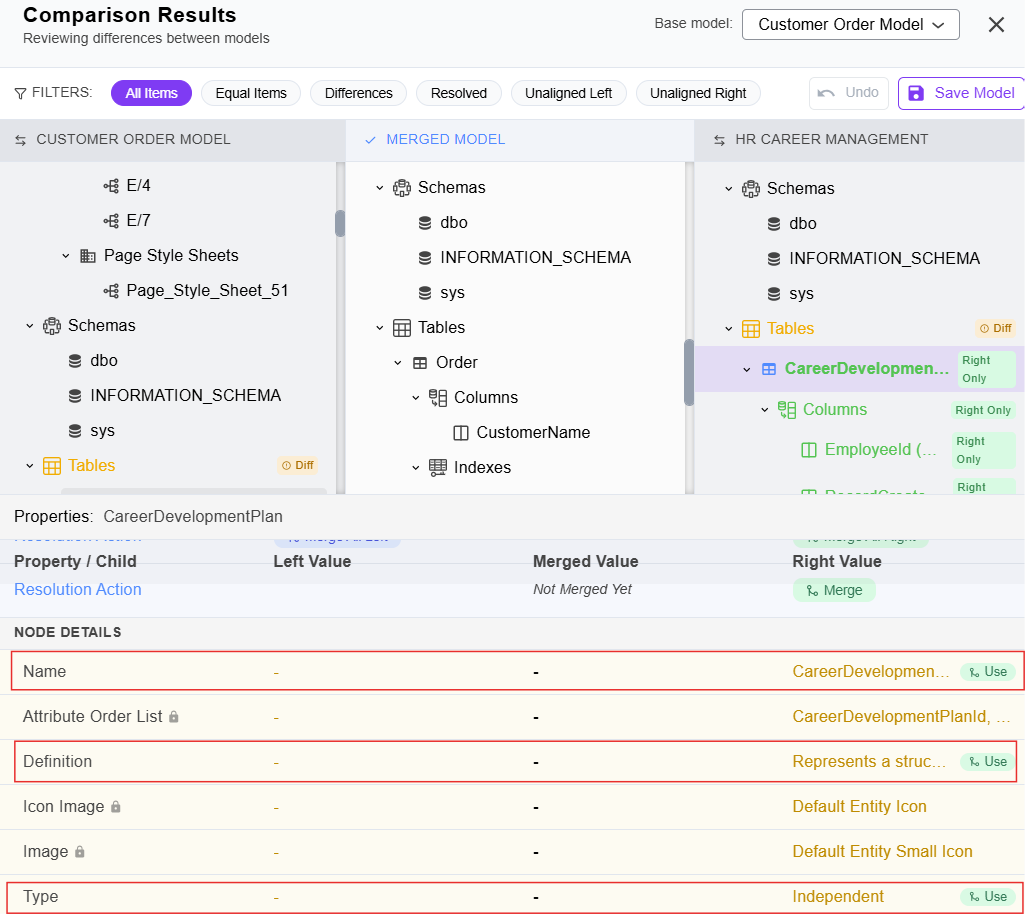The height and width of the screenshot is (915, 1025).
Task: Close the Comparison Results dialog
Action: 996,25
